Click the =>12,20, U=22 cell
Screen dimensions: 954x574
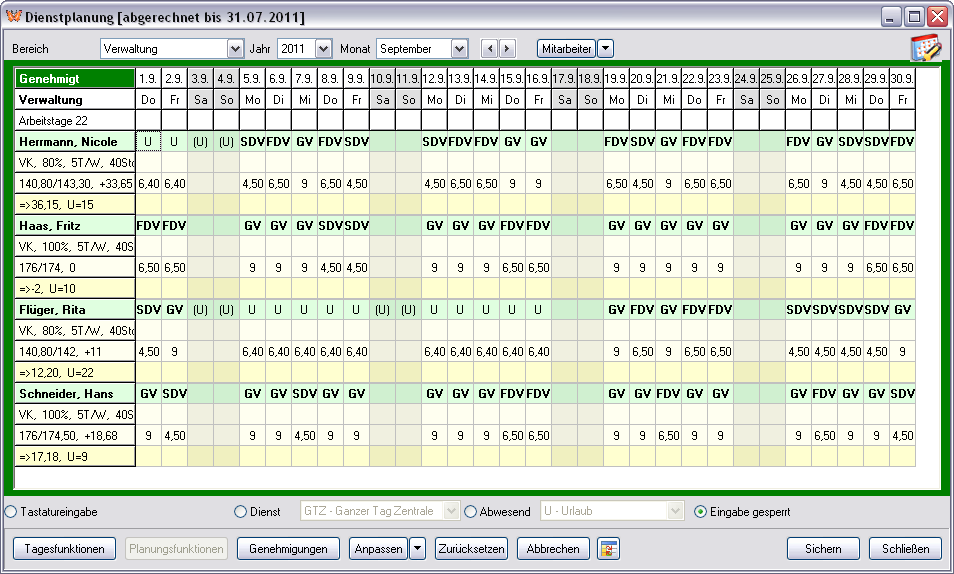pos(75,373)
